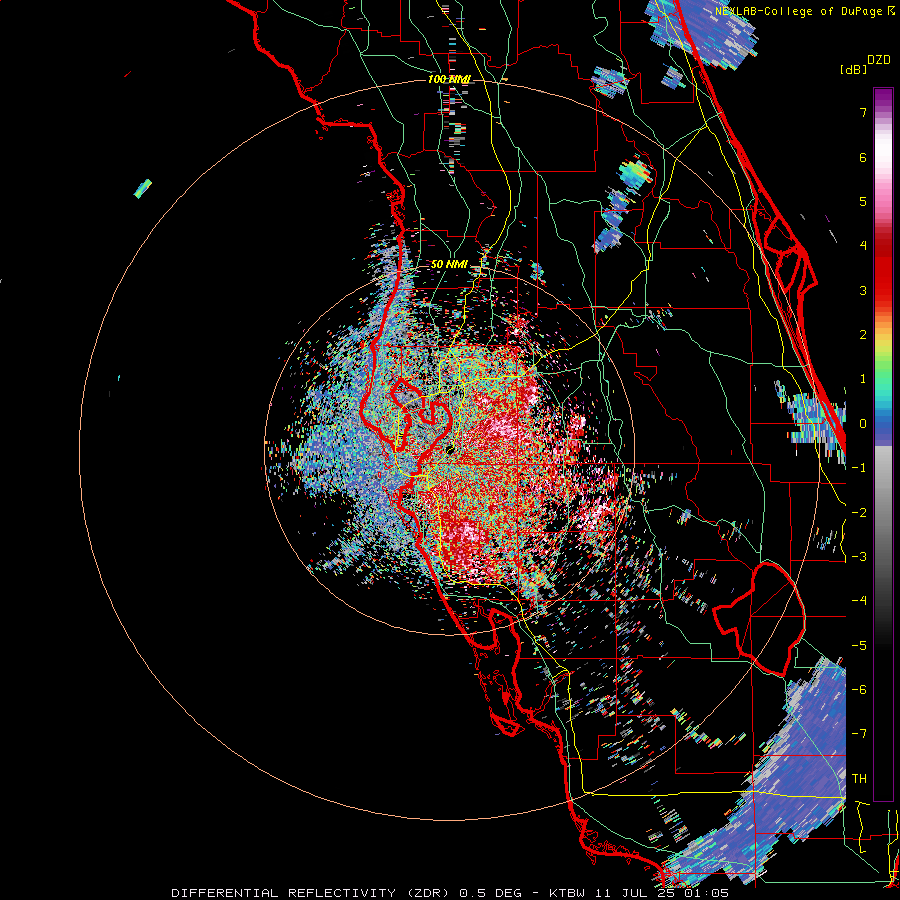The image size is (900, 900).
Task: Click the isolated cyan echo west of the 100 NMI ring
Action: [x=143, y=188]
